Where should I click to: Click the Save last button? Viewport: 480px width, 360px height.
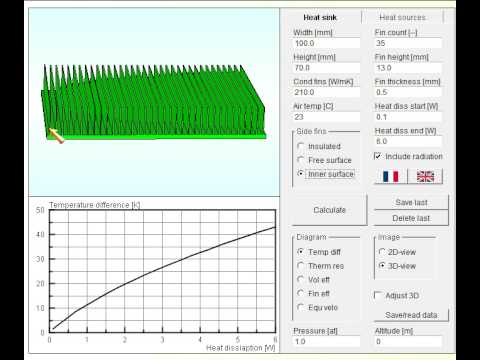click(x=411, y=202)
